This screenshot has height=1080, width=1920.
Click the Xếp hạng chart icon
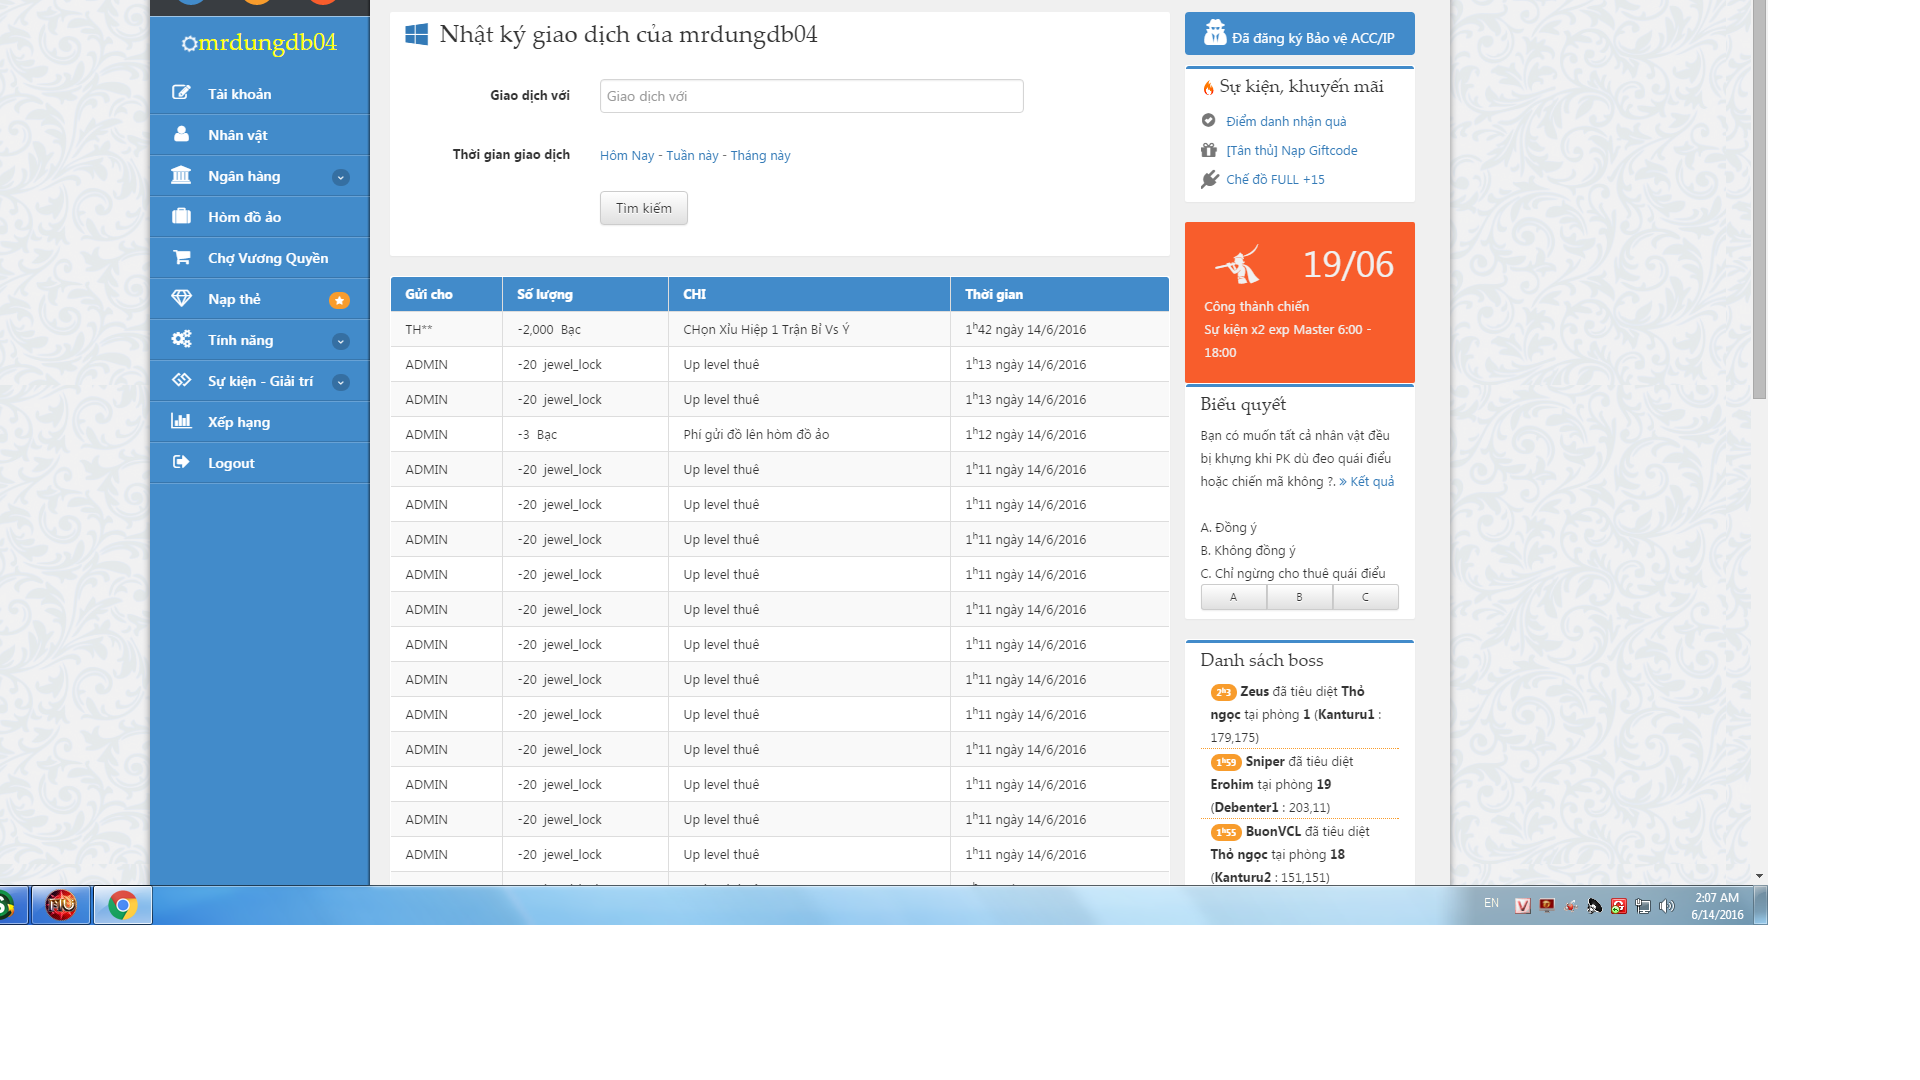181,421
